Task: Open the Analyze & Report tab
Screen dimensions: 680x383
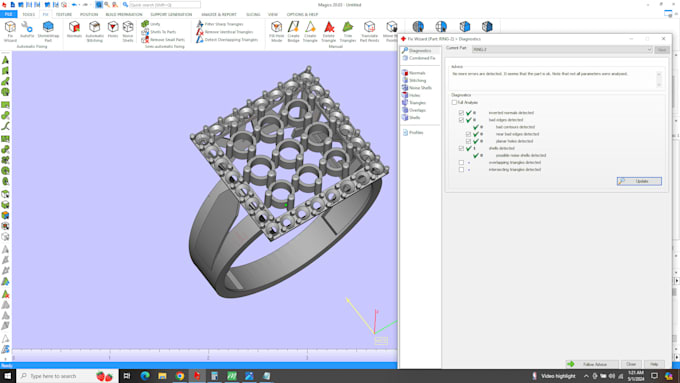Action: tap(219, 14)
